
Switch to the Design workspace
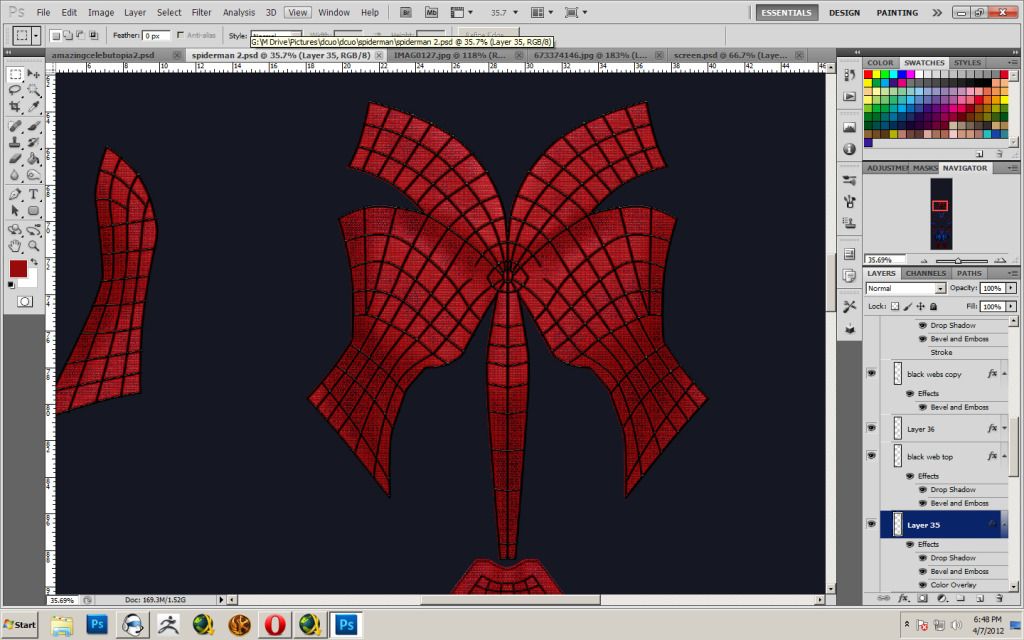[x=844, y=12]
